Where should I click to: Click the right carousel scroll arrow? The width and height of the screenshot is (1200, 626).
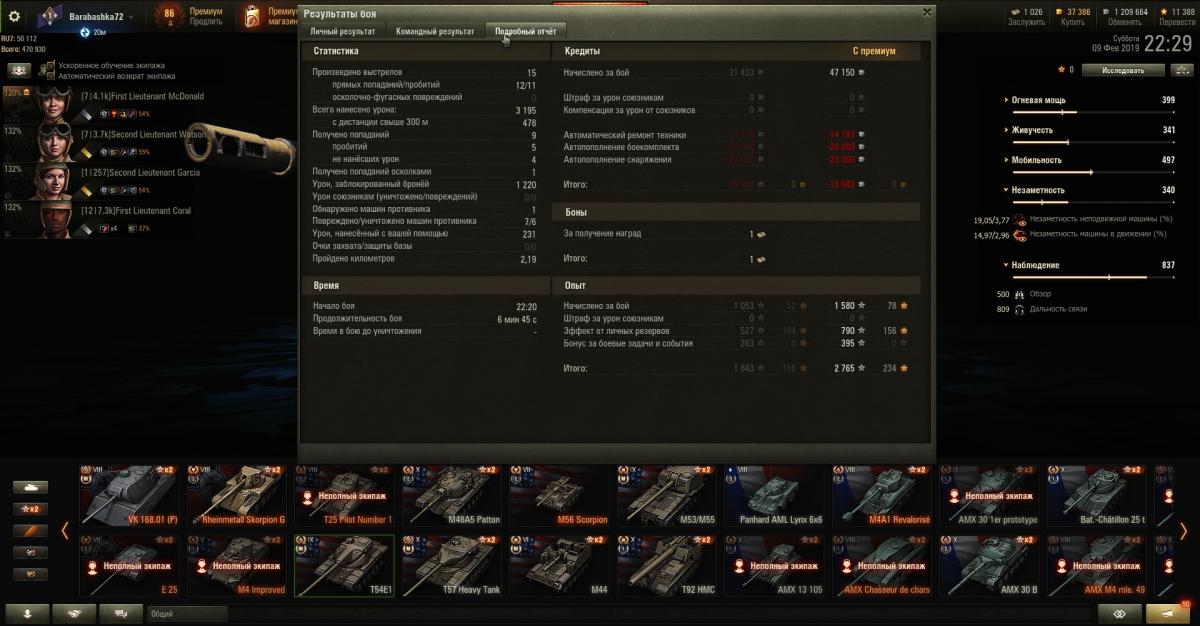1183,530
